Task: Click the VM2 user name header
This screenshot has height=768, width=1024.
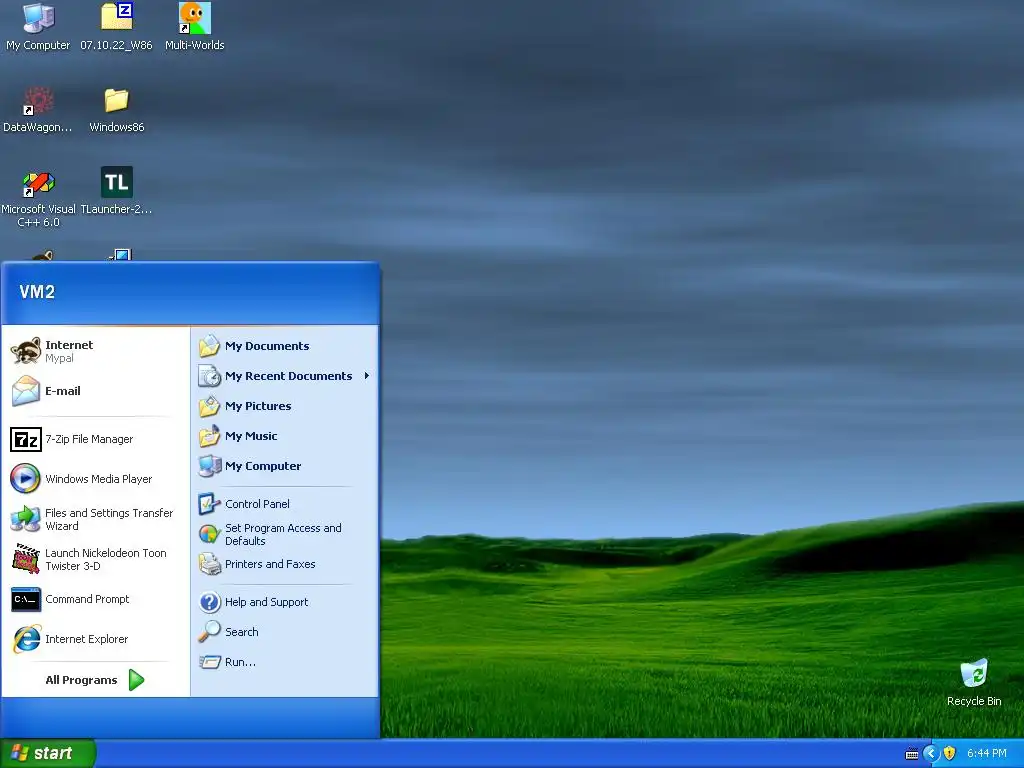Action: coord(37,292)
